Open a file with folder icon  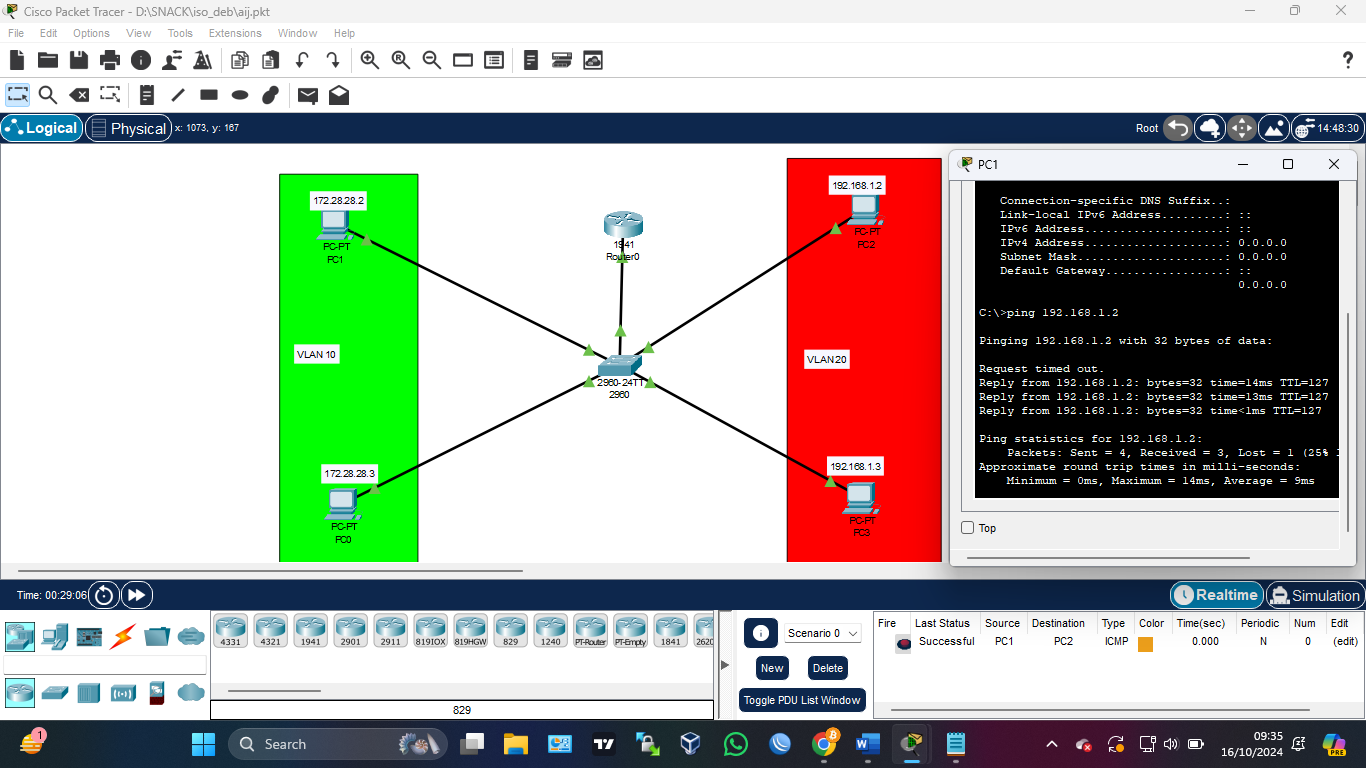[47, 60]
